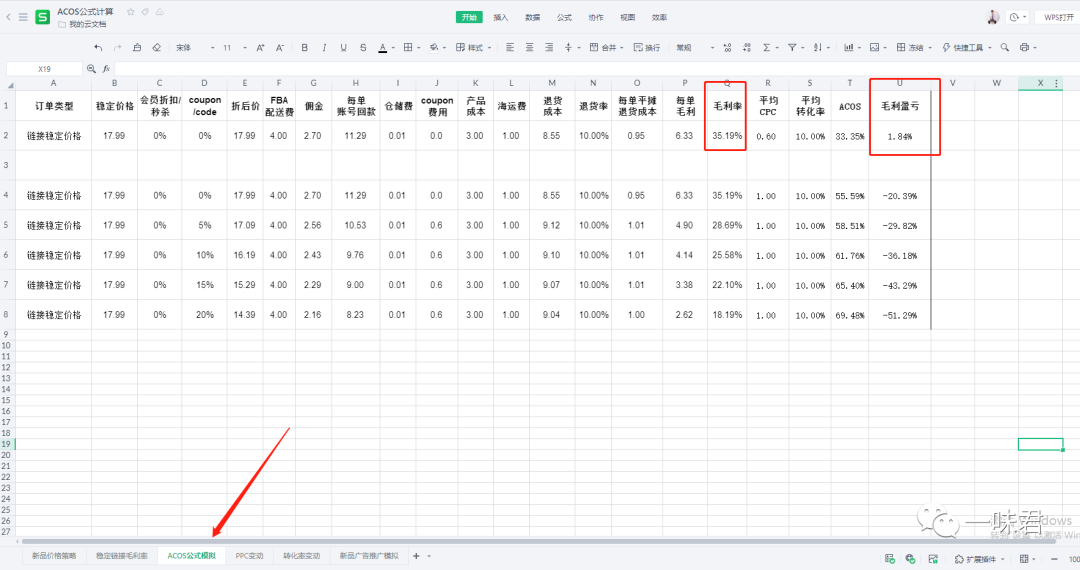Toggle strikethrough formatting

pos(362,47)
